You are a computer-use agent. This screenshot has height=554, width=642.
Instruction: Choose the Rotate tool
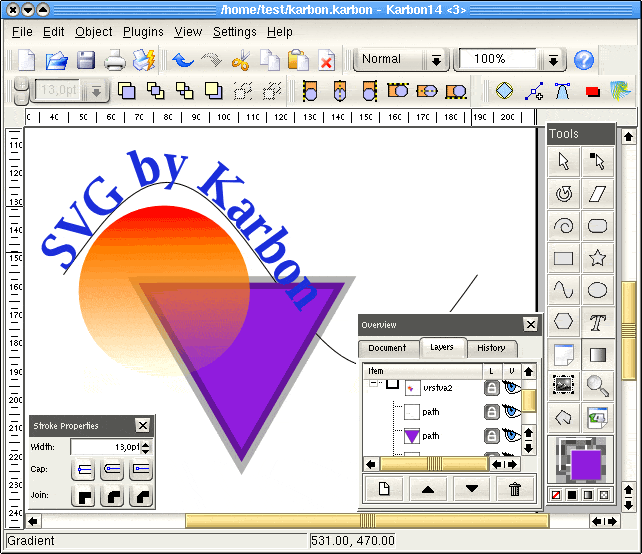[564, 193]
